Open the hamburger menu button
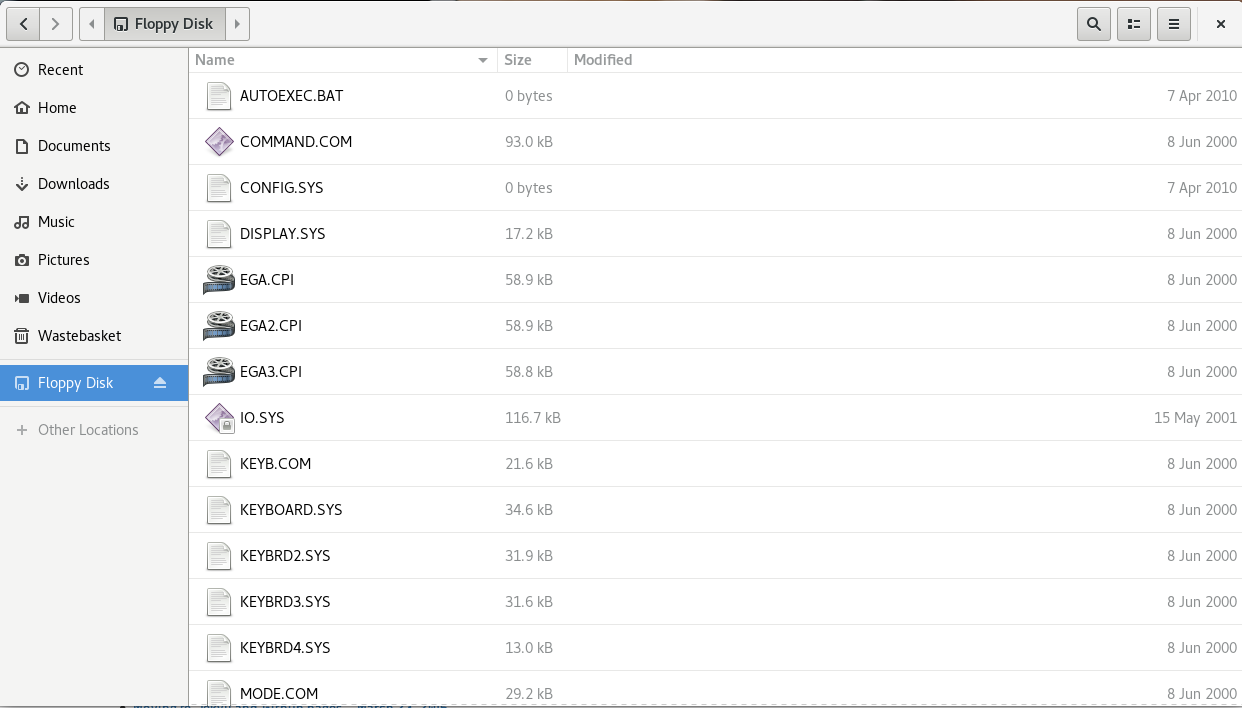Screen dimensions: 1242x708 click(x=1174, y=24)
